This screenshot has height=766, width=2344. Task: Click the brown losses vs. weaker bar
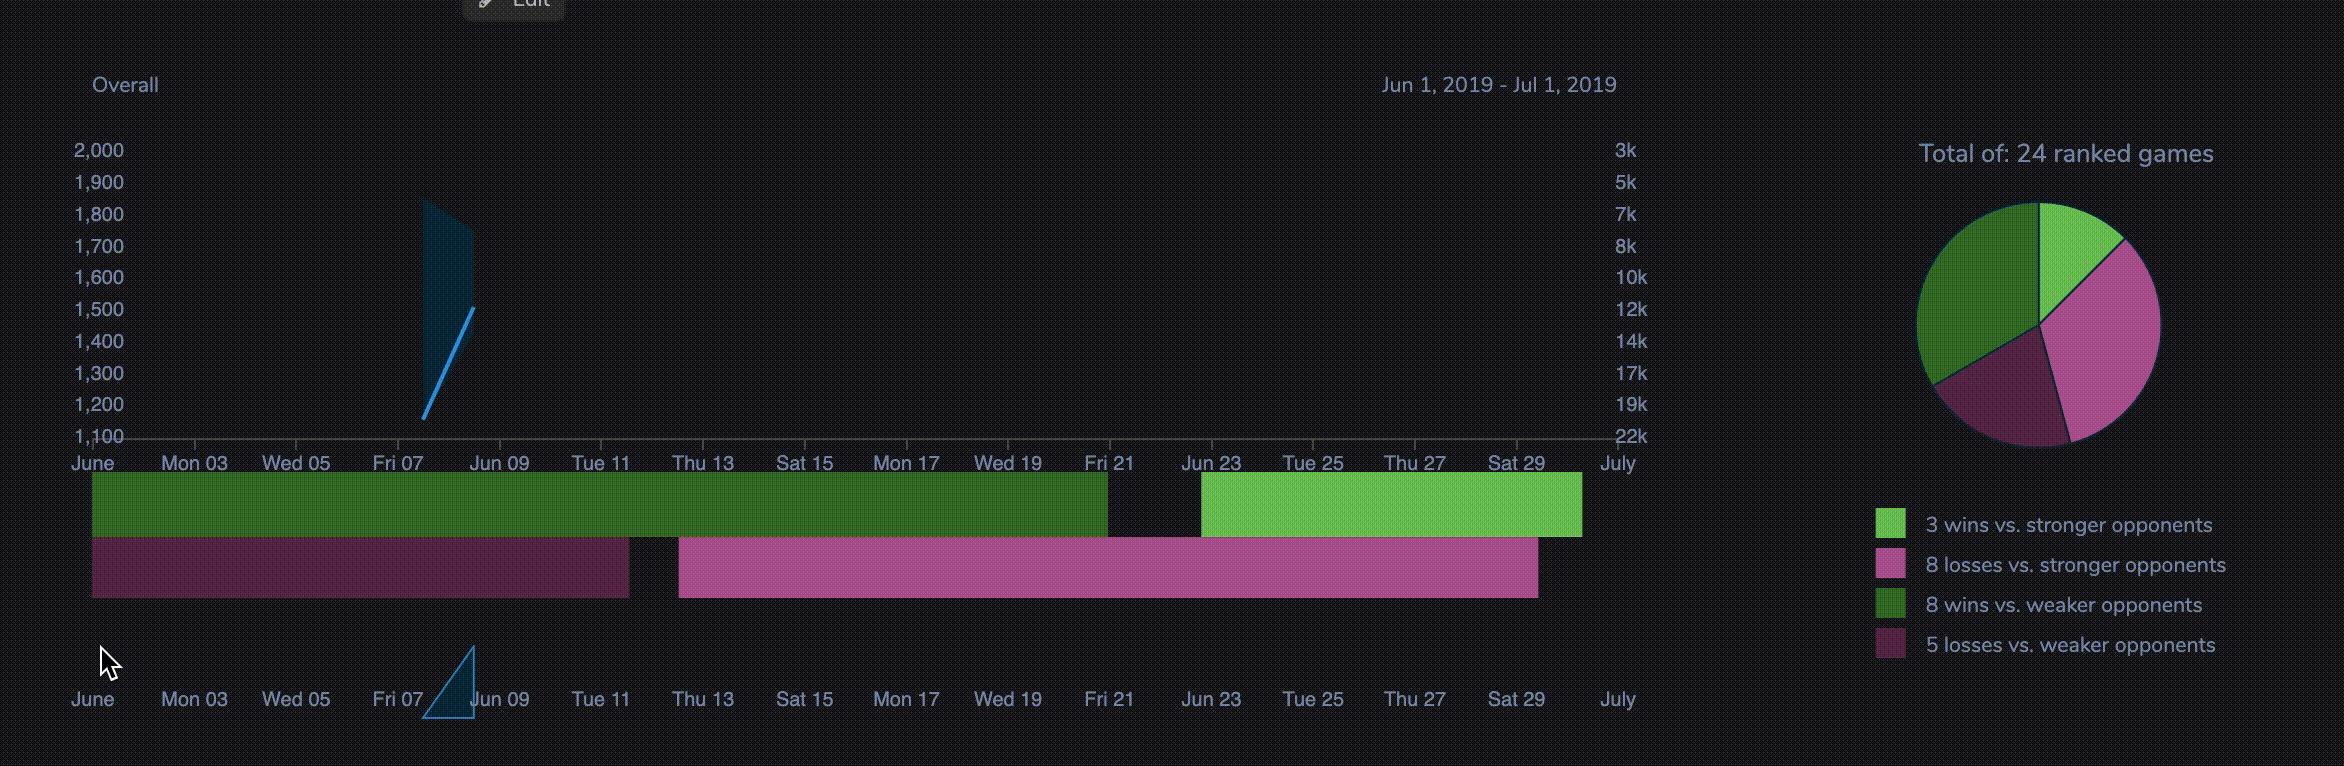(x=360, y=567)
